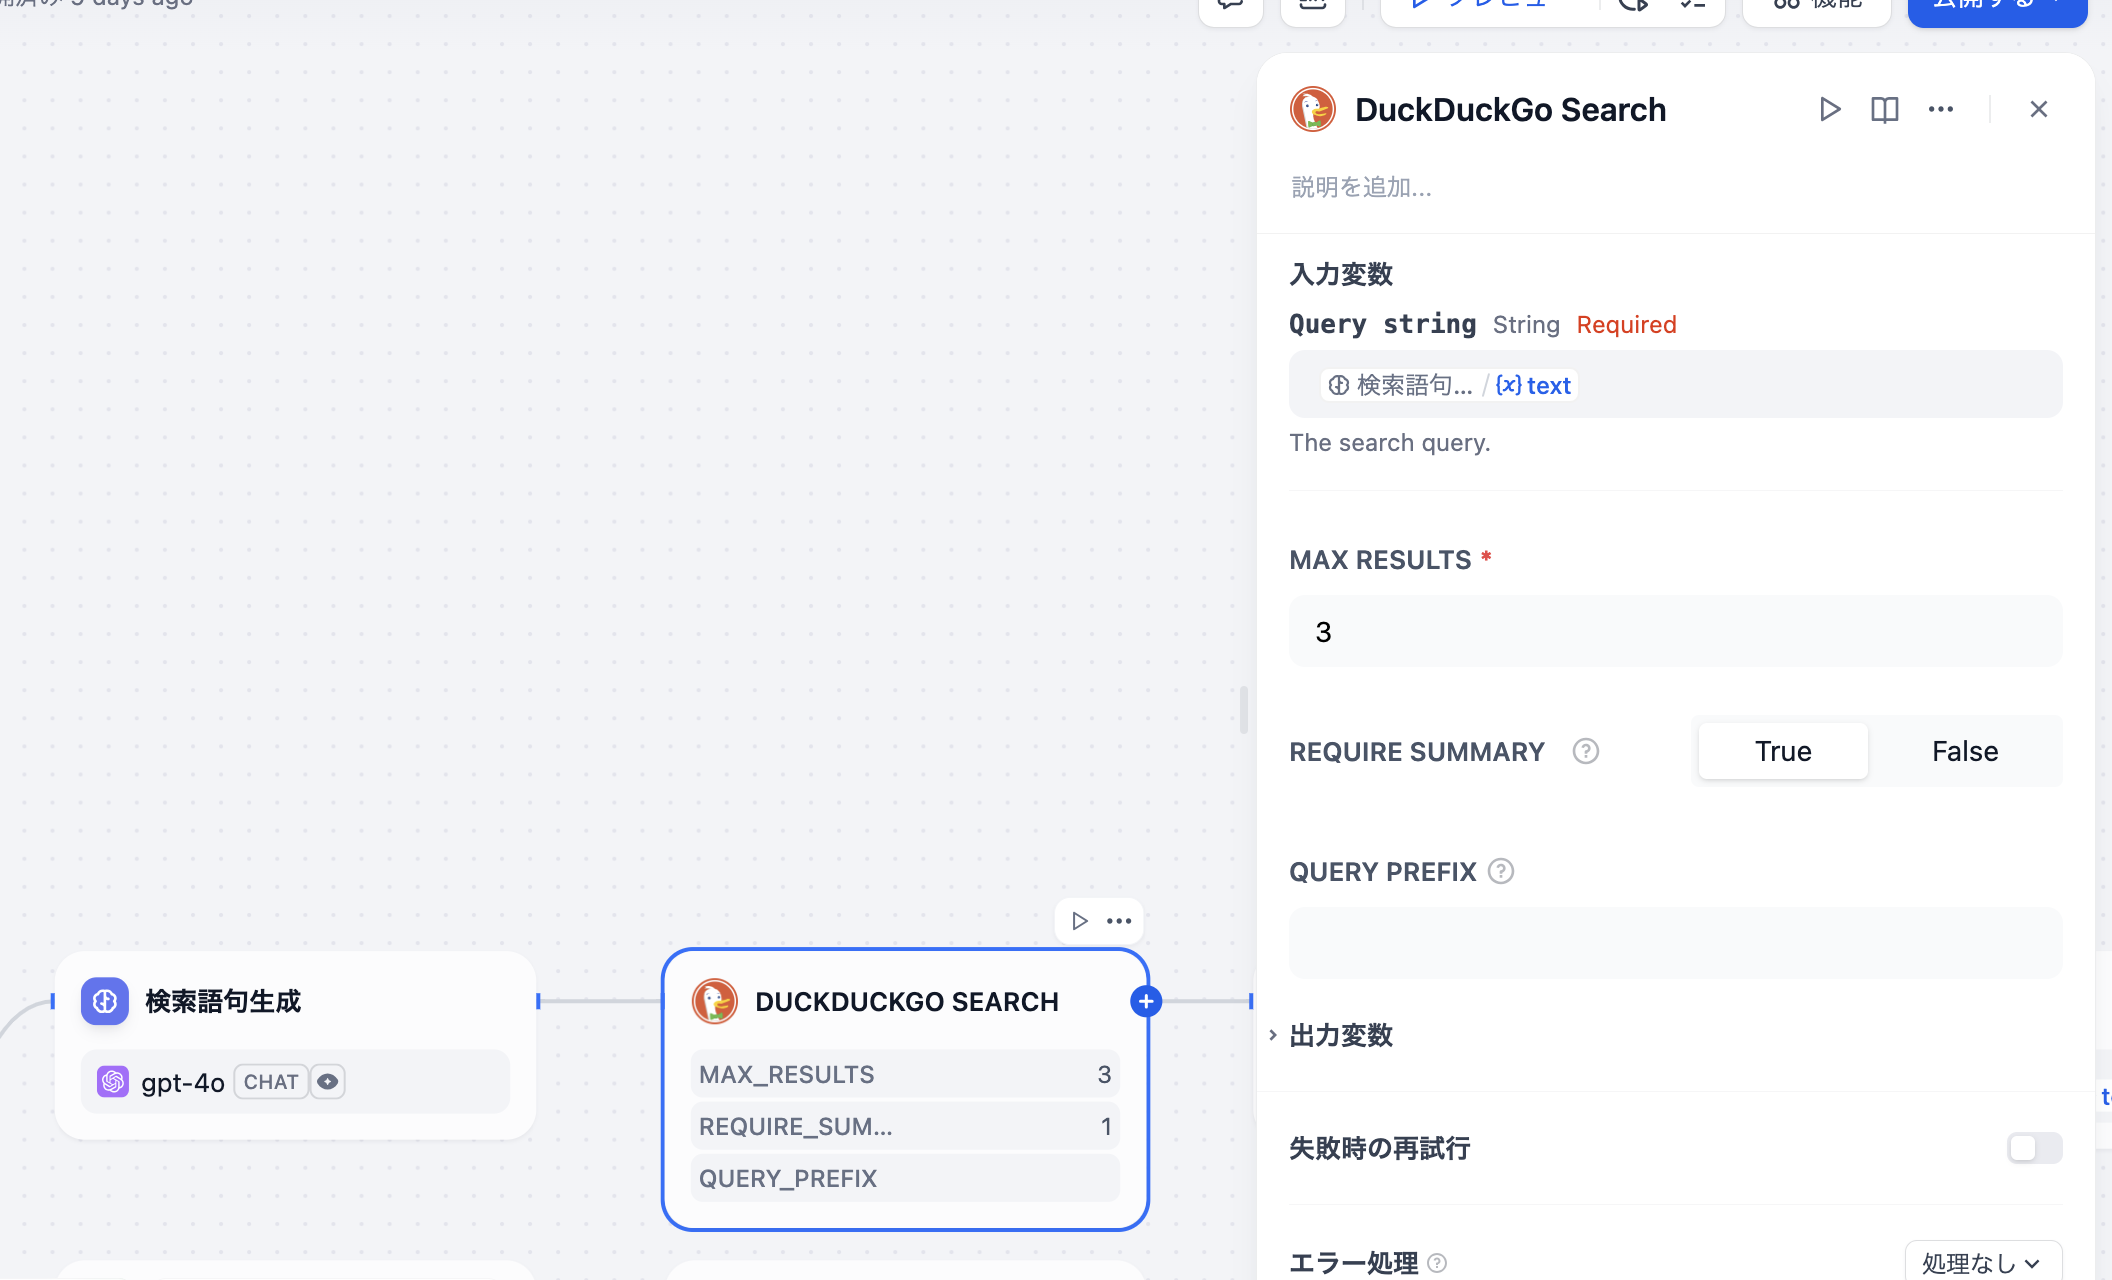This screenshot has height=1280, width=2112.
Task: Click the QUERY PREFIX help icon
Action: [x=1500, y=871]
